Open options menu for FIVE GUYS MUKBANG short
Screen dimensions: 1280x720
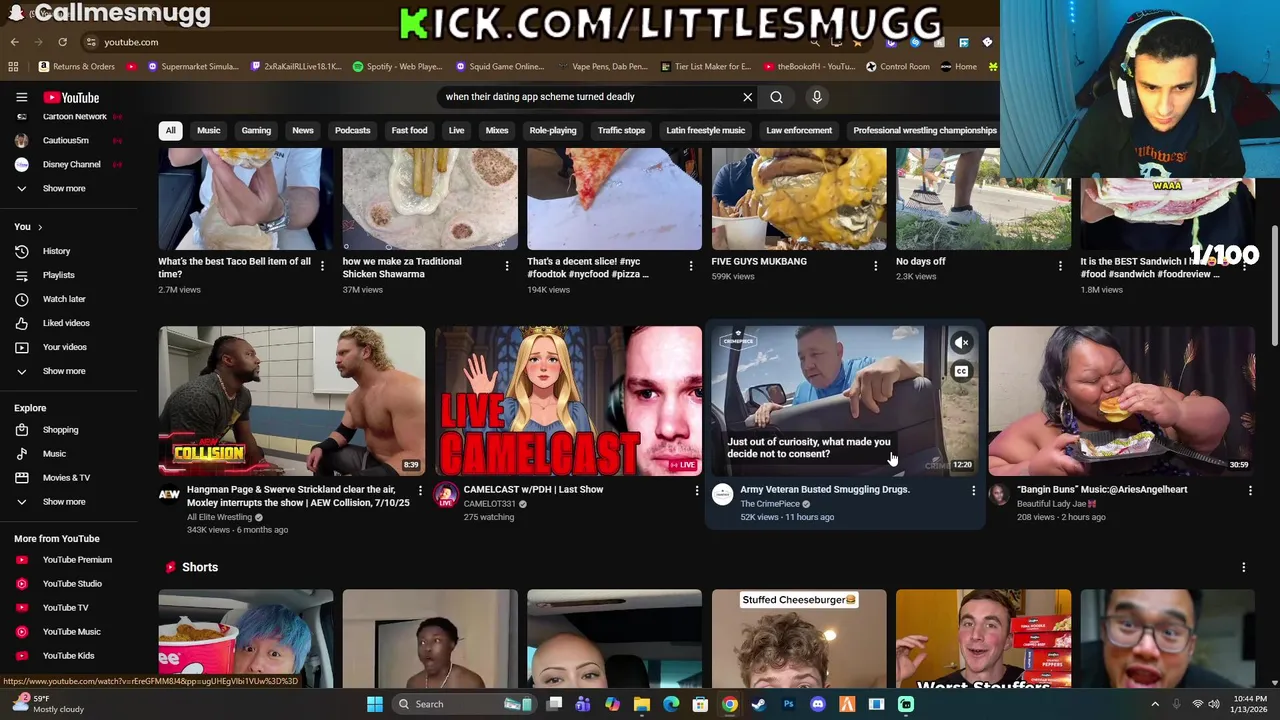876,266
